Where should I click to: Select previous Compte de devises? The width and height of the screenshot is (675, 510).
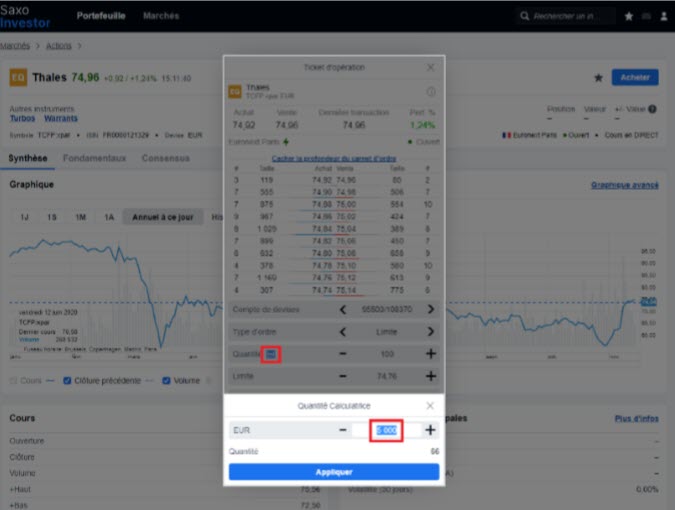click(x=343, y=309)
